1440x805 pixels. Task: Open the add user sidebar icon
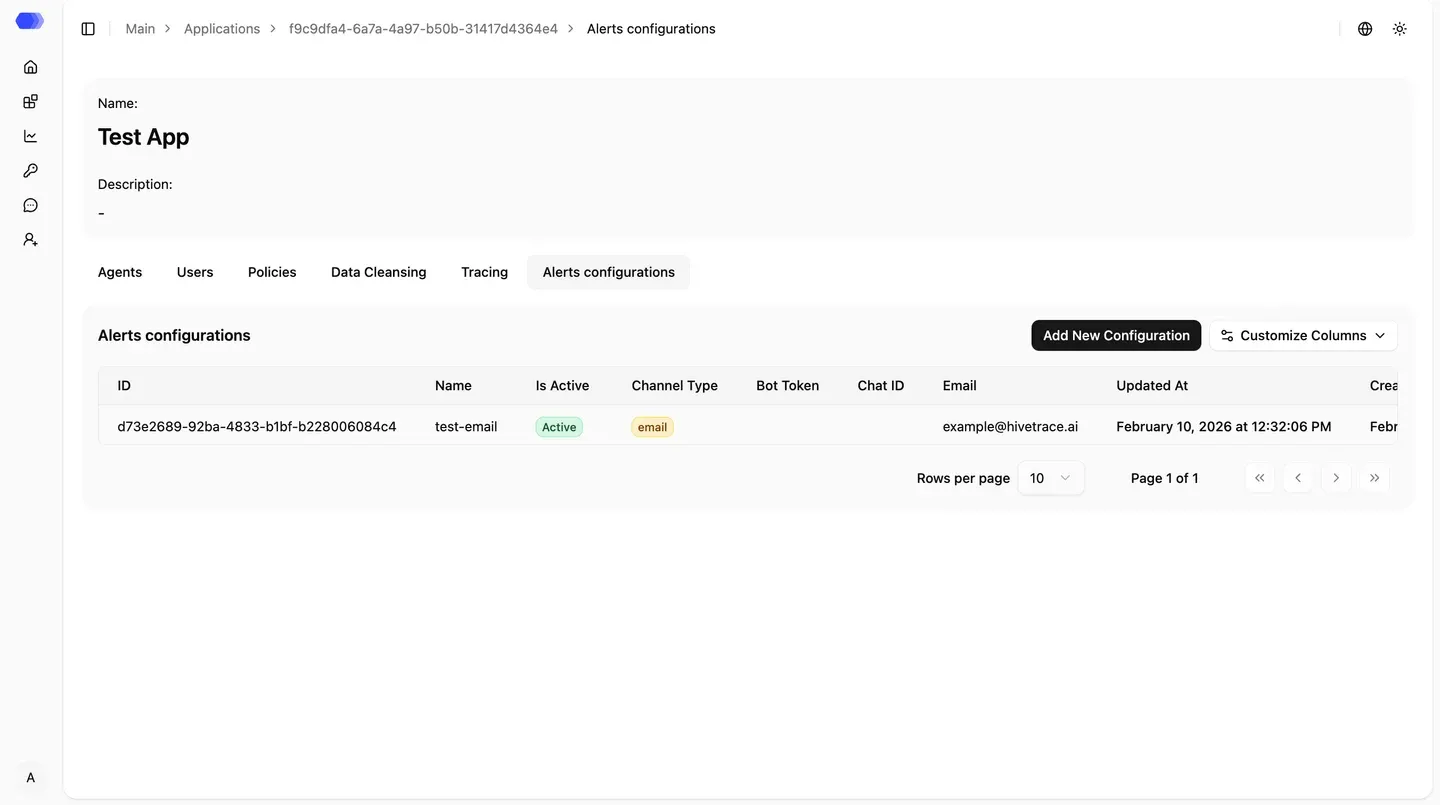click(x=31, y=240)
